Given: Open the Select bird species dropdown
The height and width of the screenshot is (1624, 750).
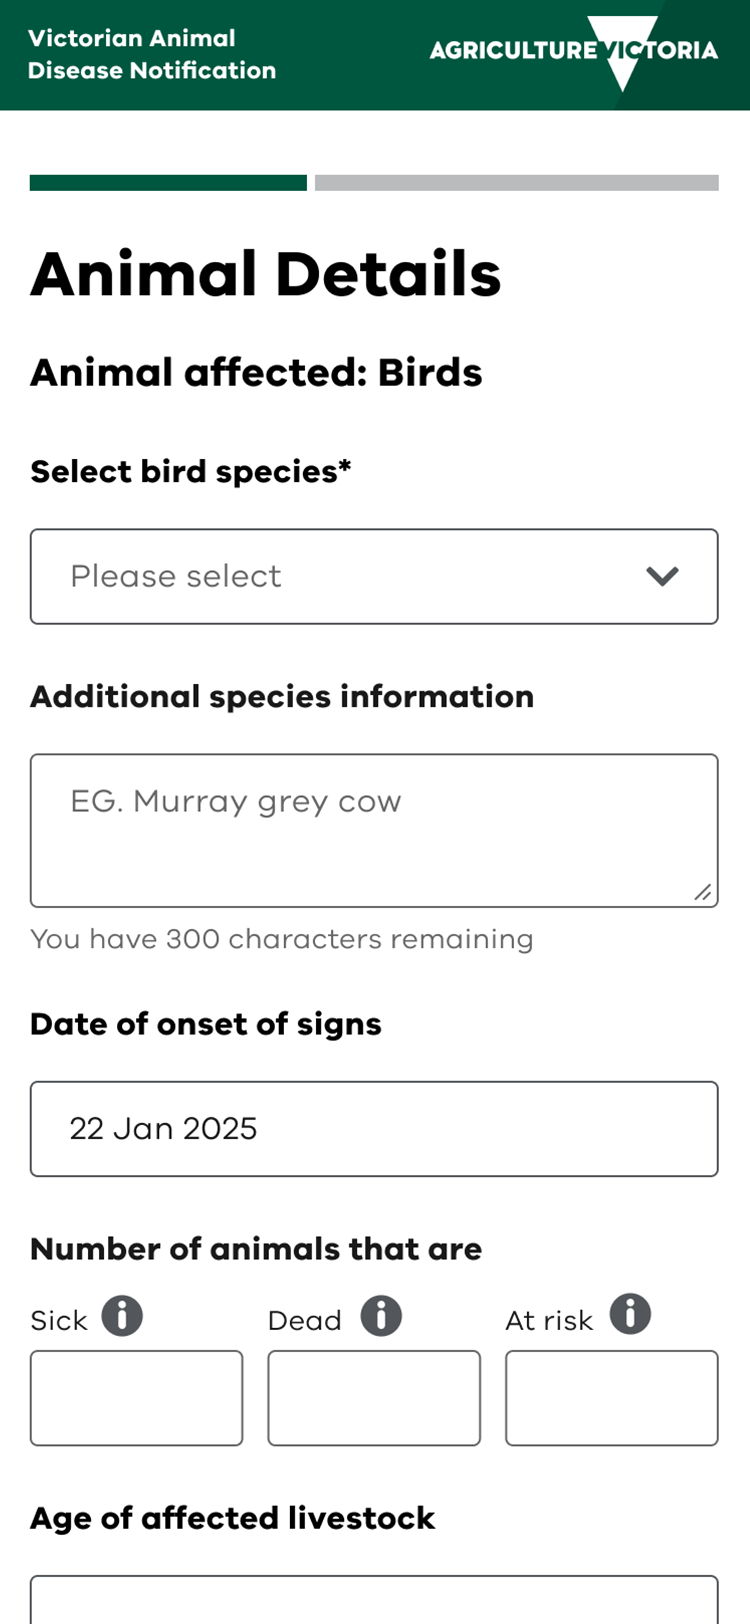Looking at the screenshot, I should [374, 576].
